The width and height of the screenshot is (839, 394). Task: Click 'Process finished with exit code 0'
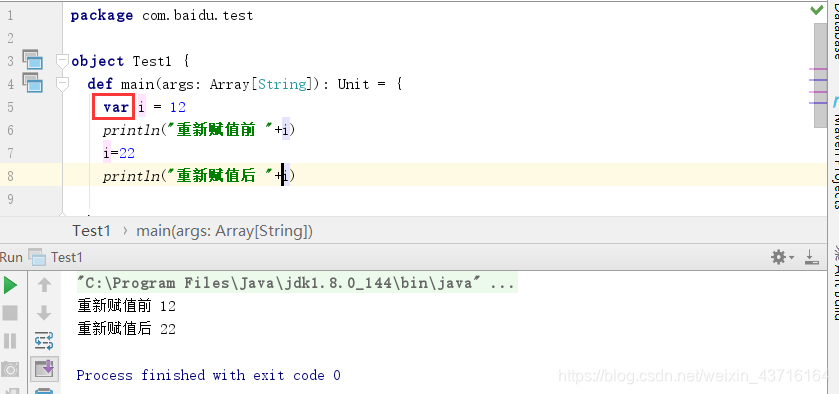point(208,375)
